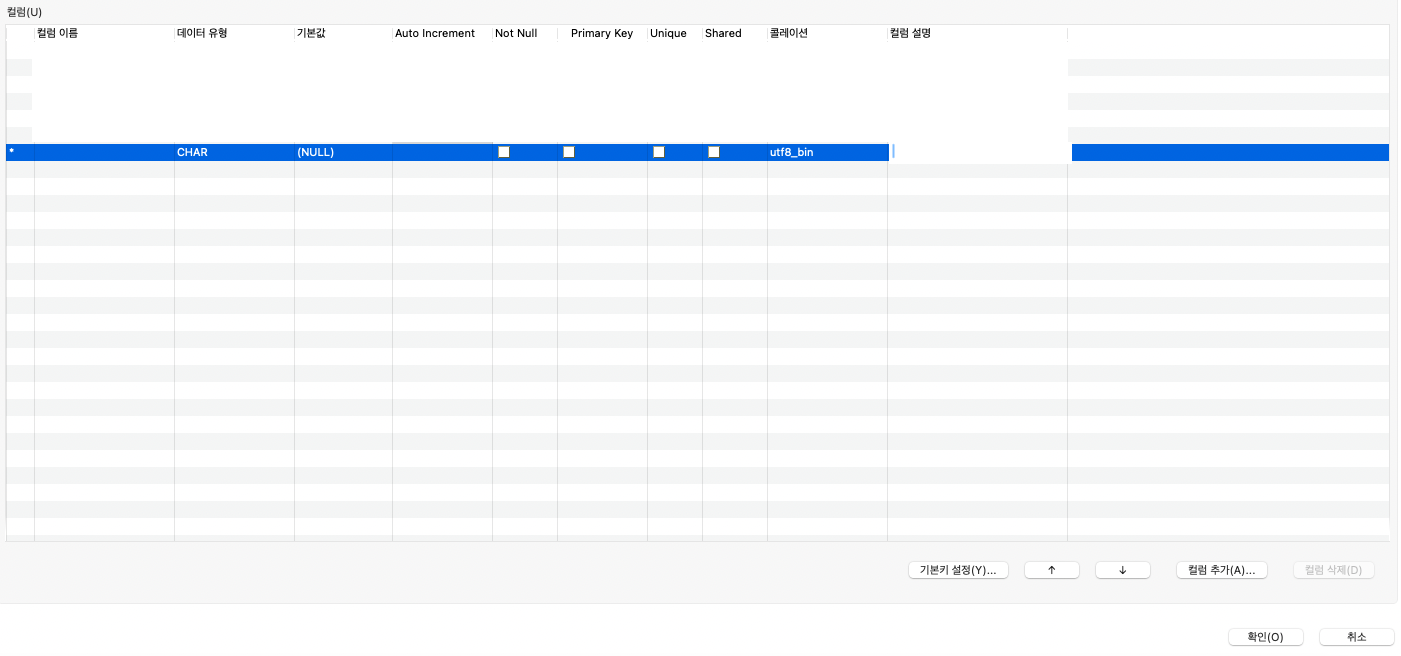
Task: Select the asterisk row marker
Action: pos(13,152)
